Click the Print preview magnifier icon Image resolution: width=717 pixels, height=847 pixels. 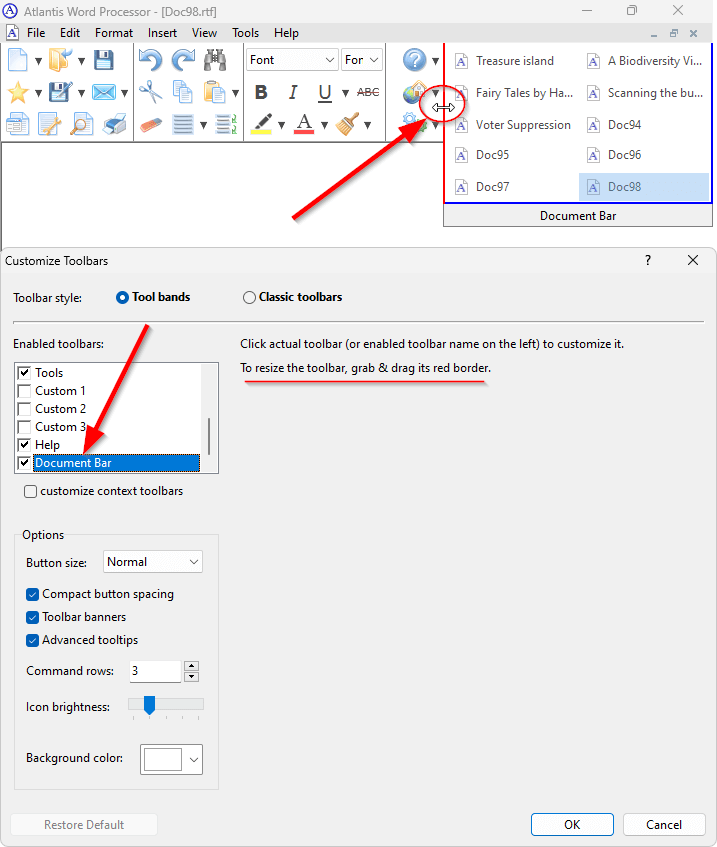(x=82, y=124)
